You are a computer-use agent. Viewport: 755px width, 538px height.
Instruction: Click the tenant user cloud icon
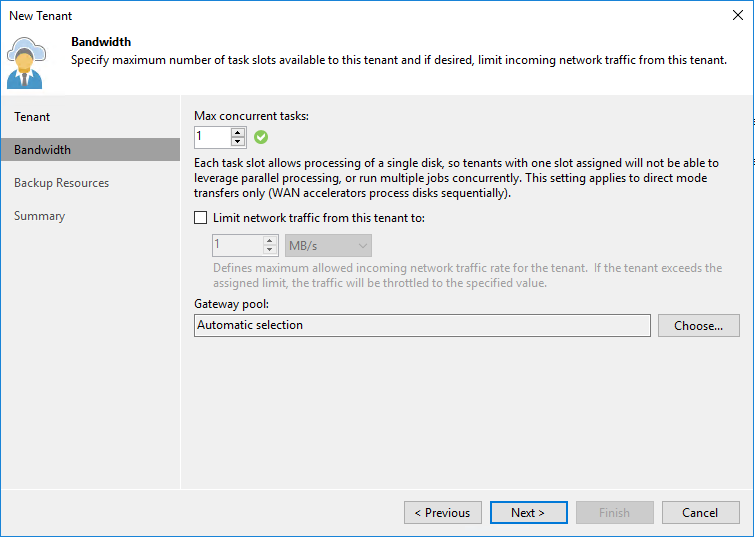click(x=26, y=63)
